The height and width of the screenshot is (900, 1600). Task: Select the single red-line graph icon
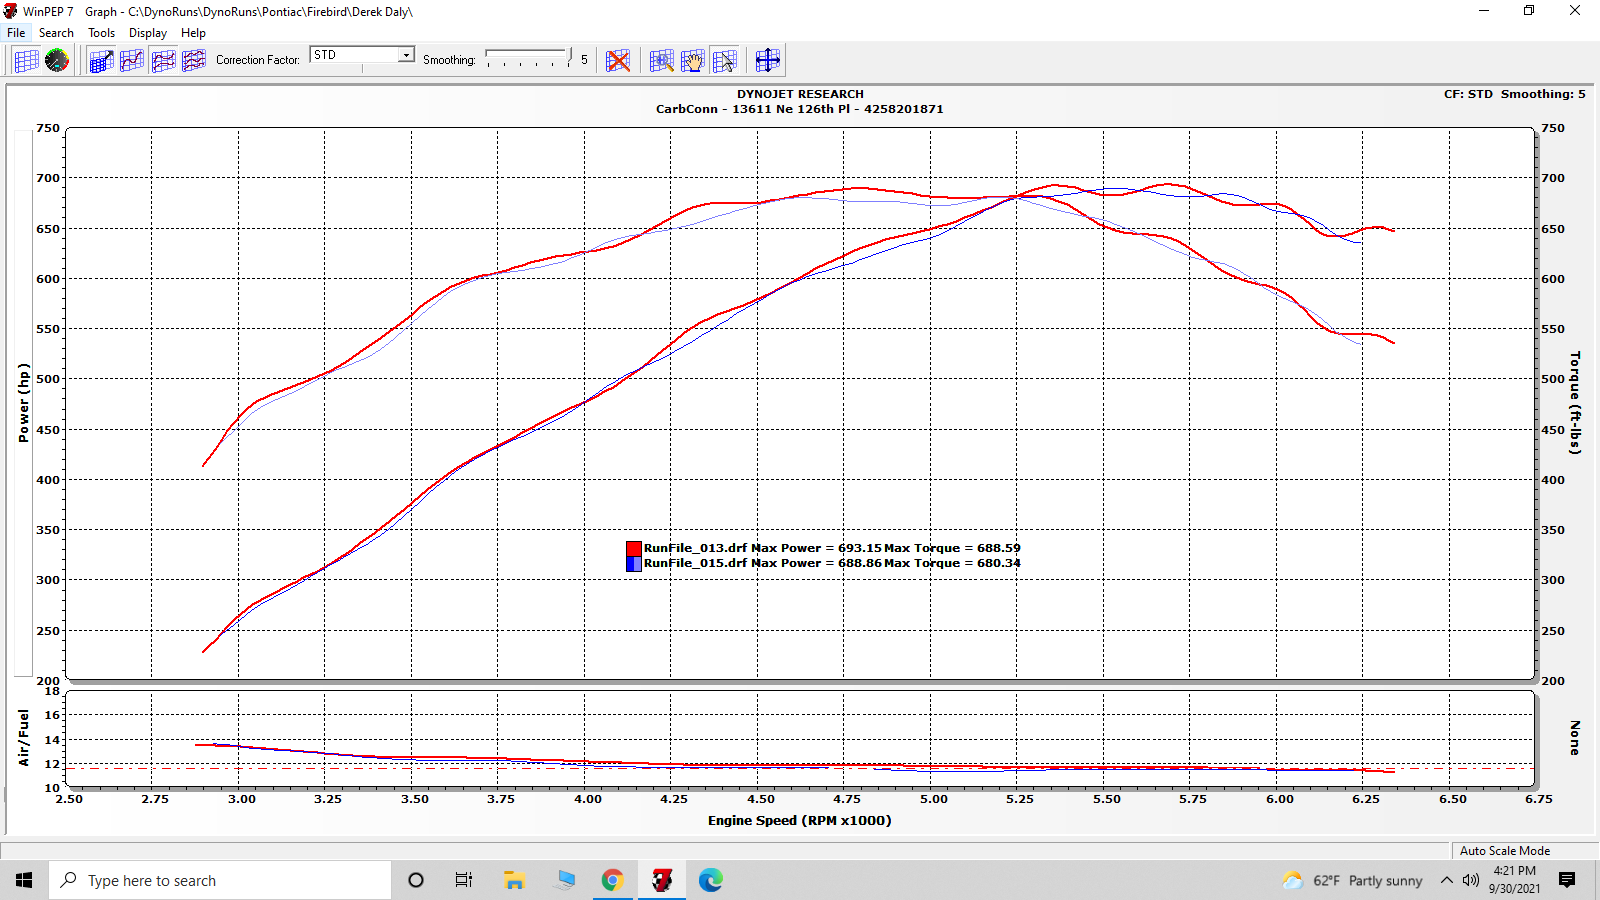click(132, 60)
